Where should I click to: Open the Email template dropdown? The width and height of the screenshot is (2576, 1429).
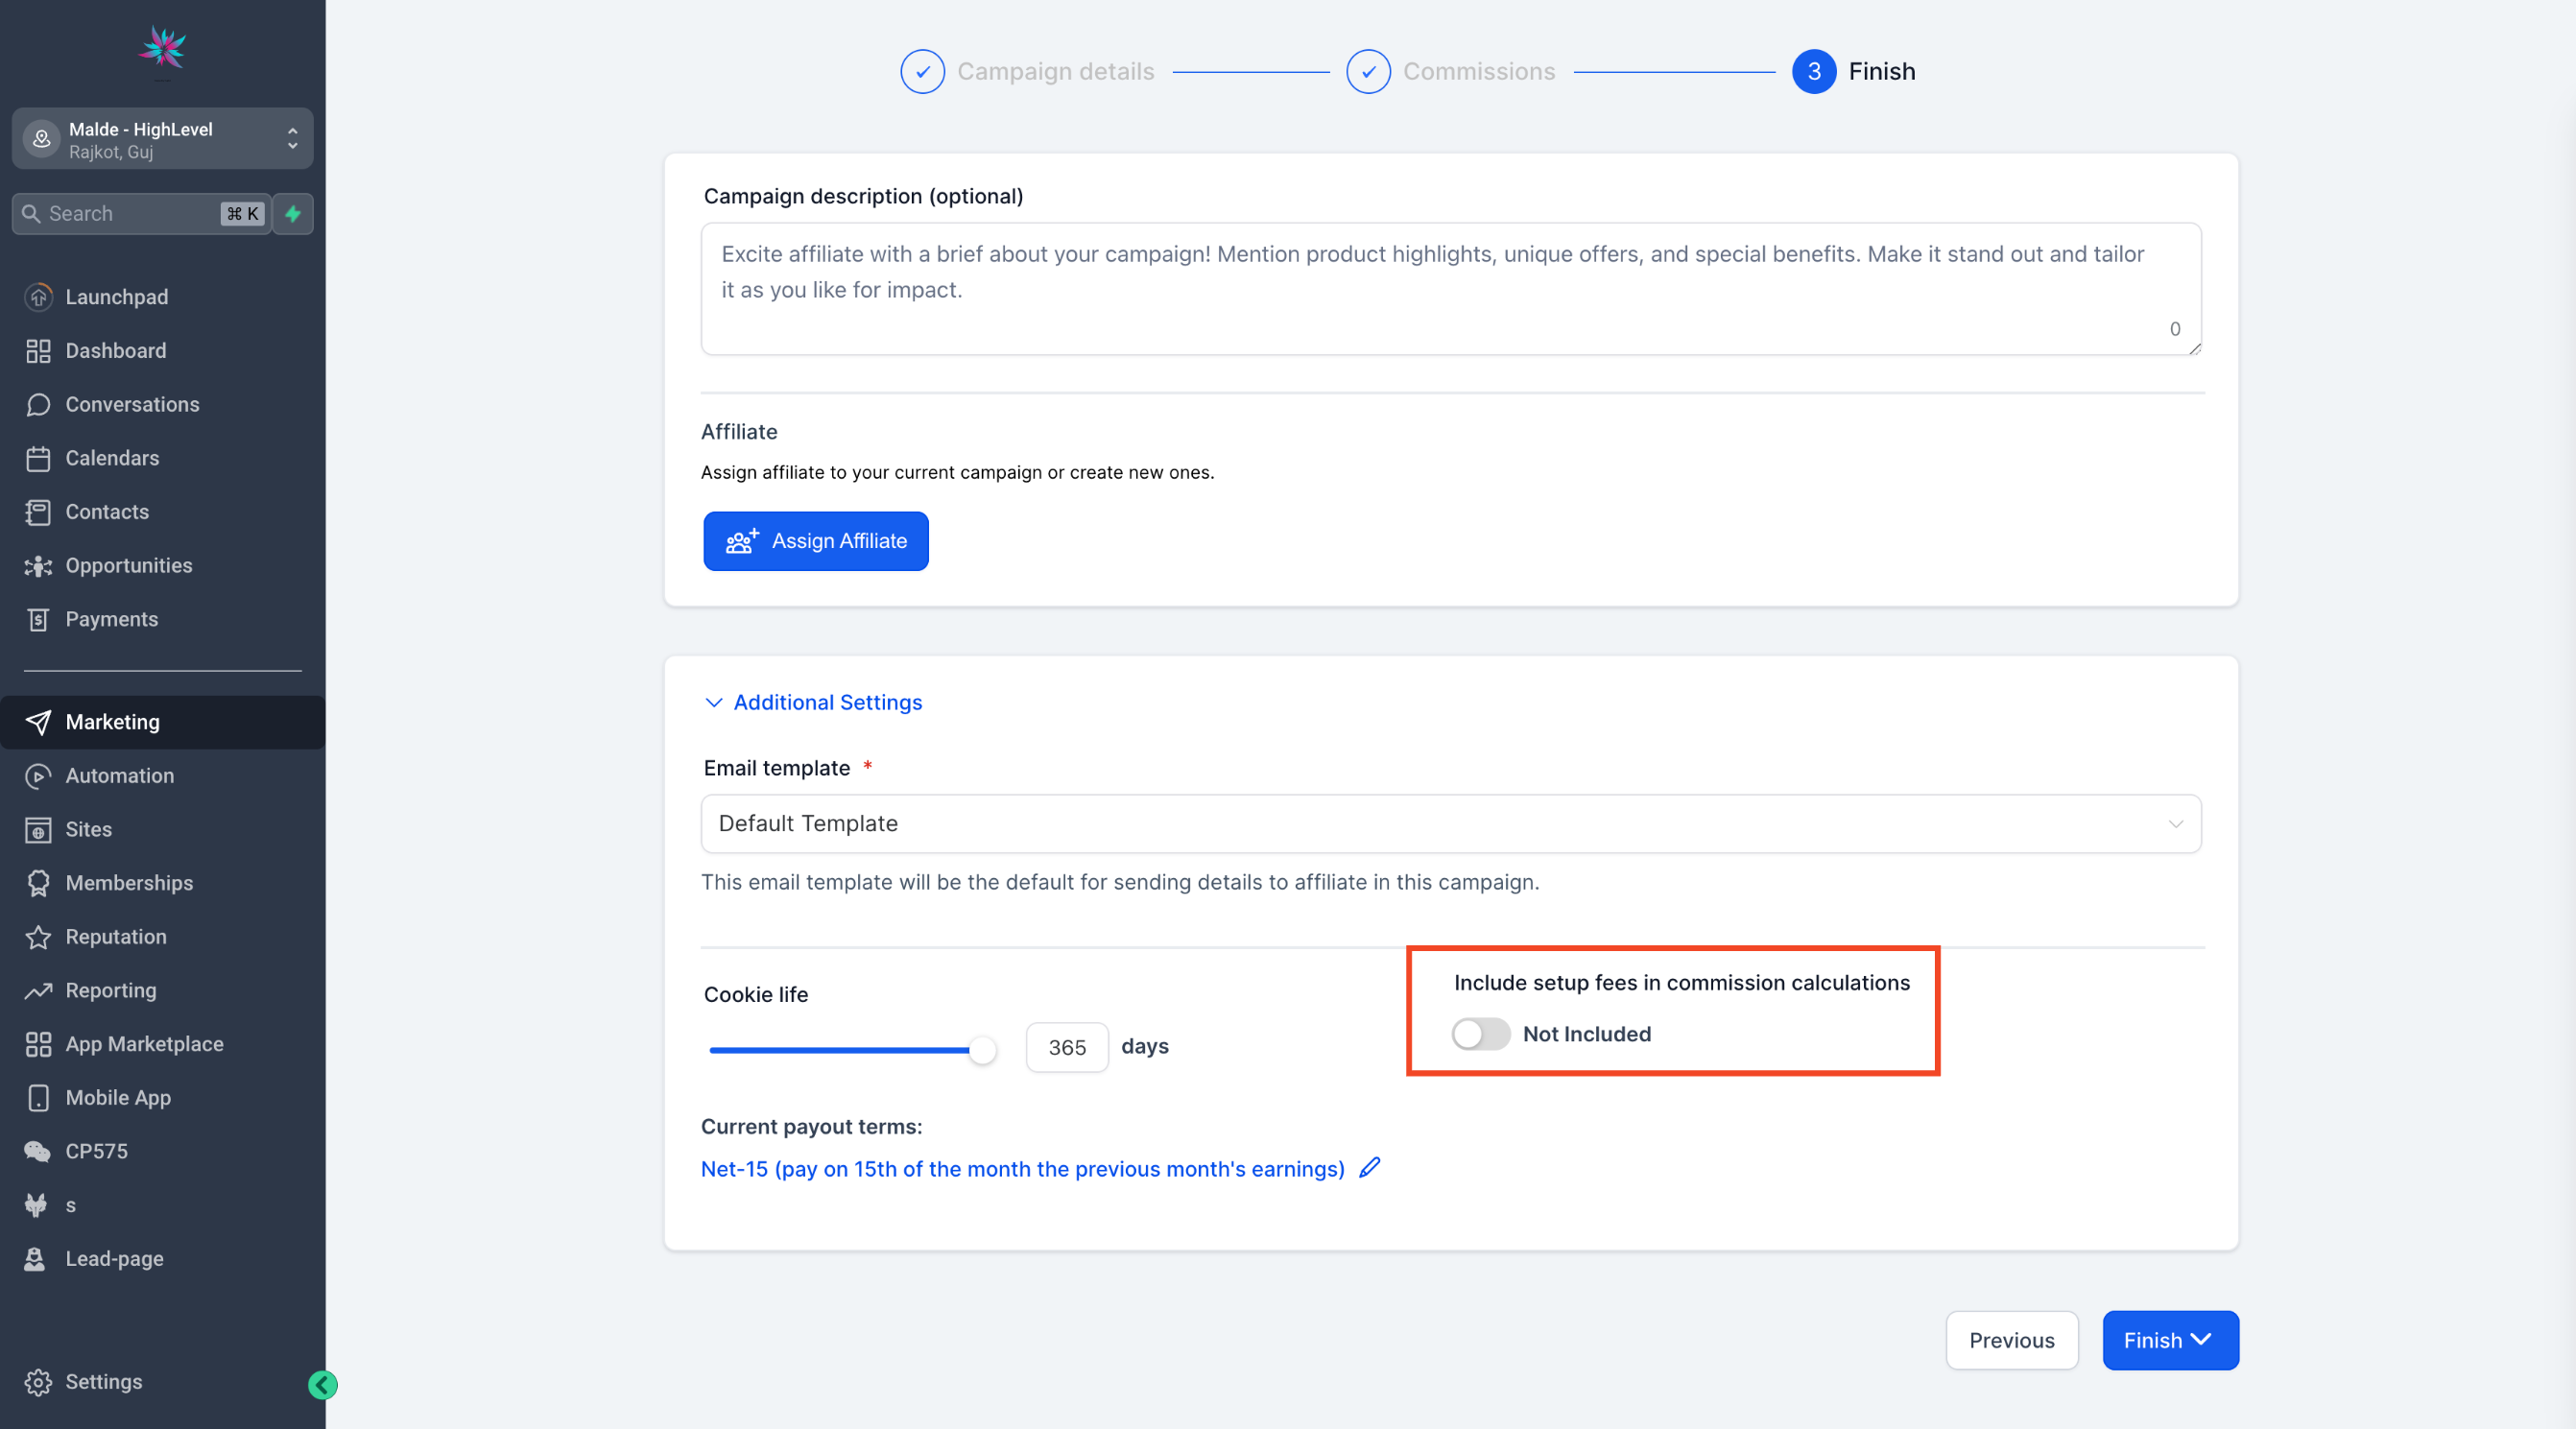tap(1450, 824)
